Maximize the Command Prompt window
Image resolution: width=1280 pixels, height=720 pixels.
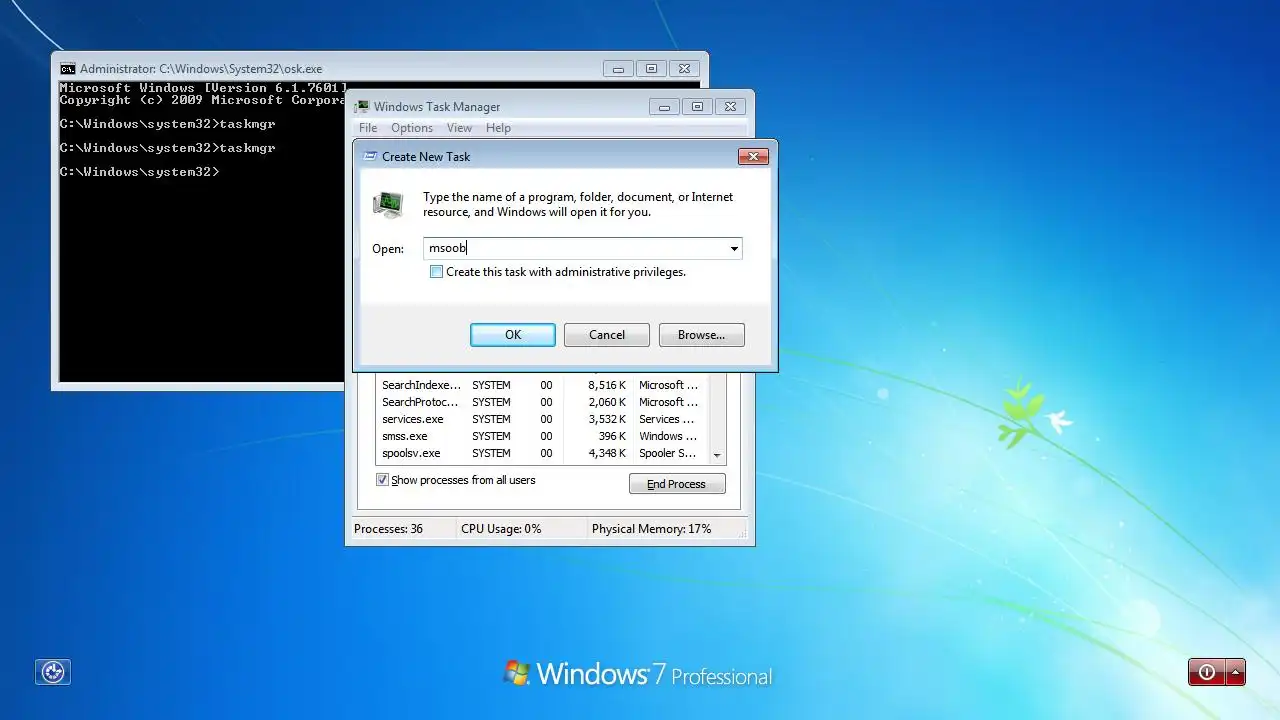point(651,69)
